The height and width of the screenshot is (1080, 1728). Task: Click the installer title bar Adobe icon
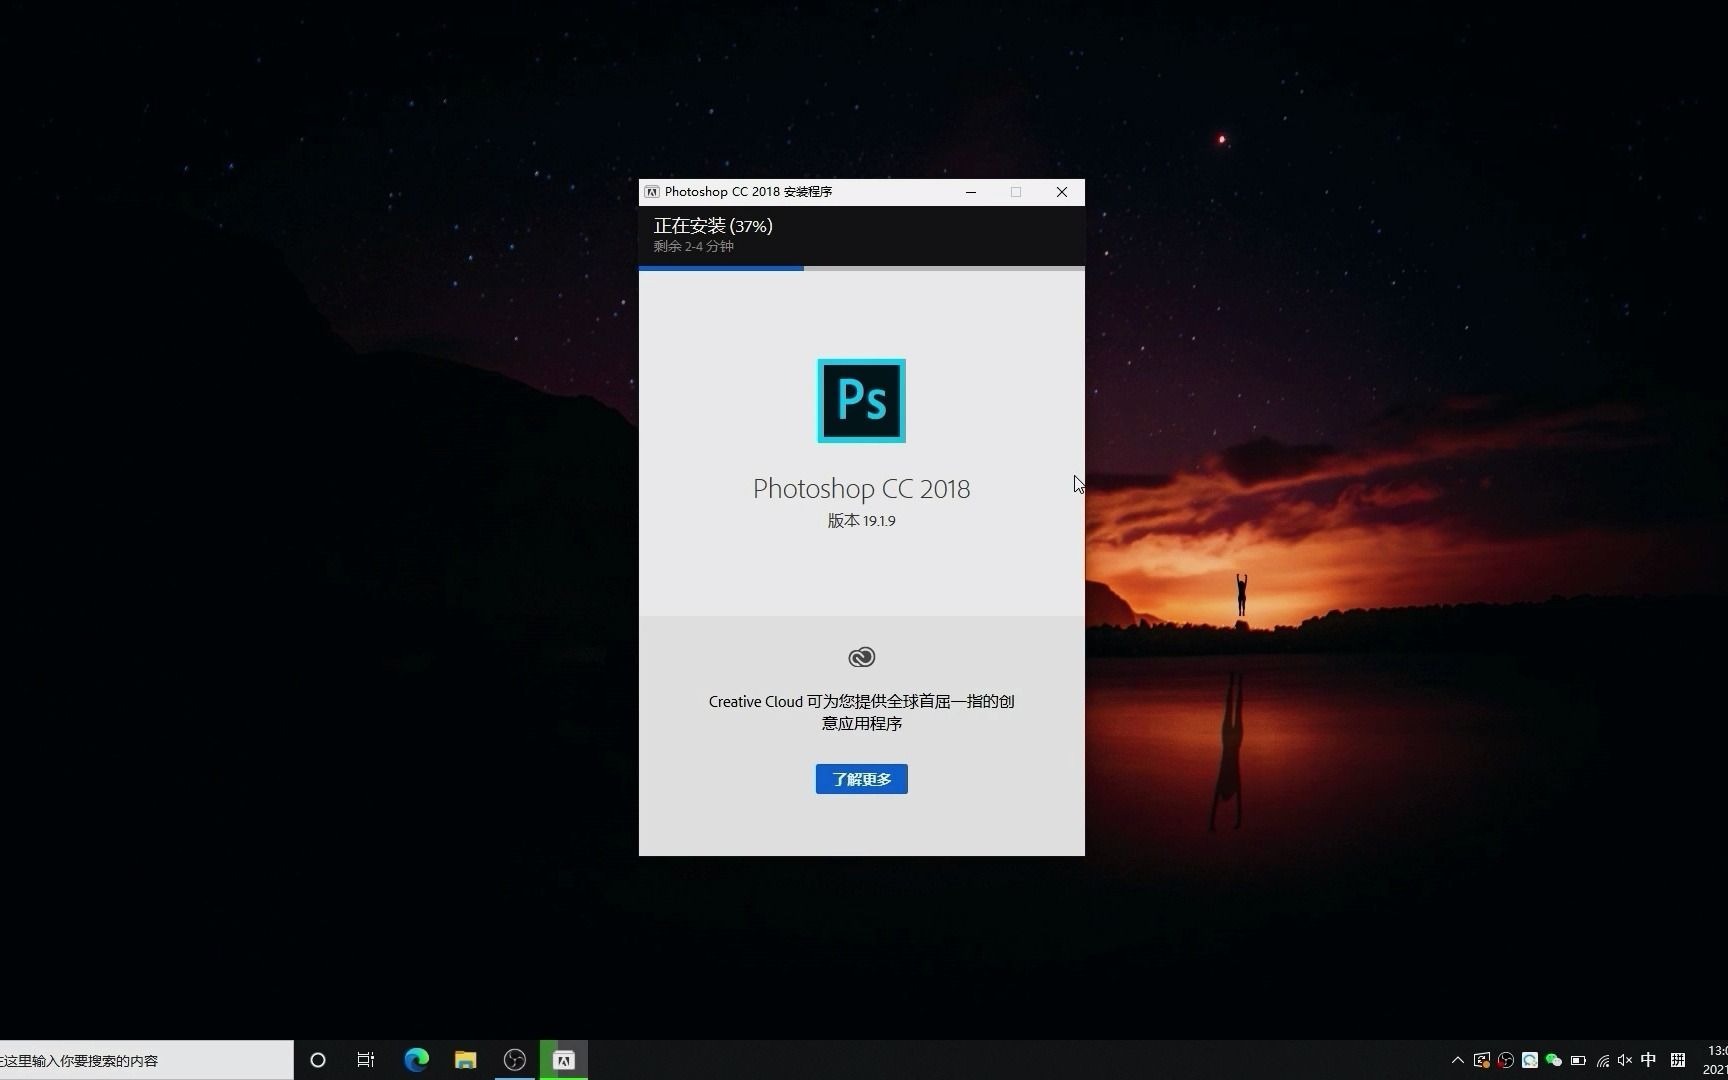pyautogui.click(x=652, y=192)
